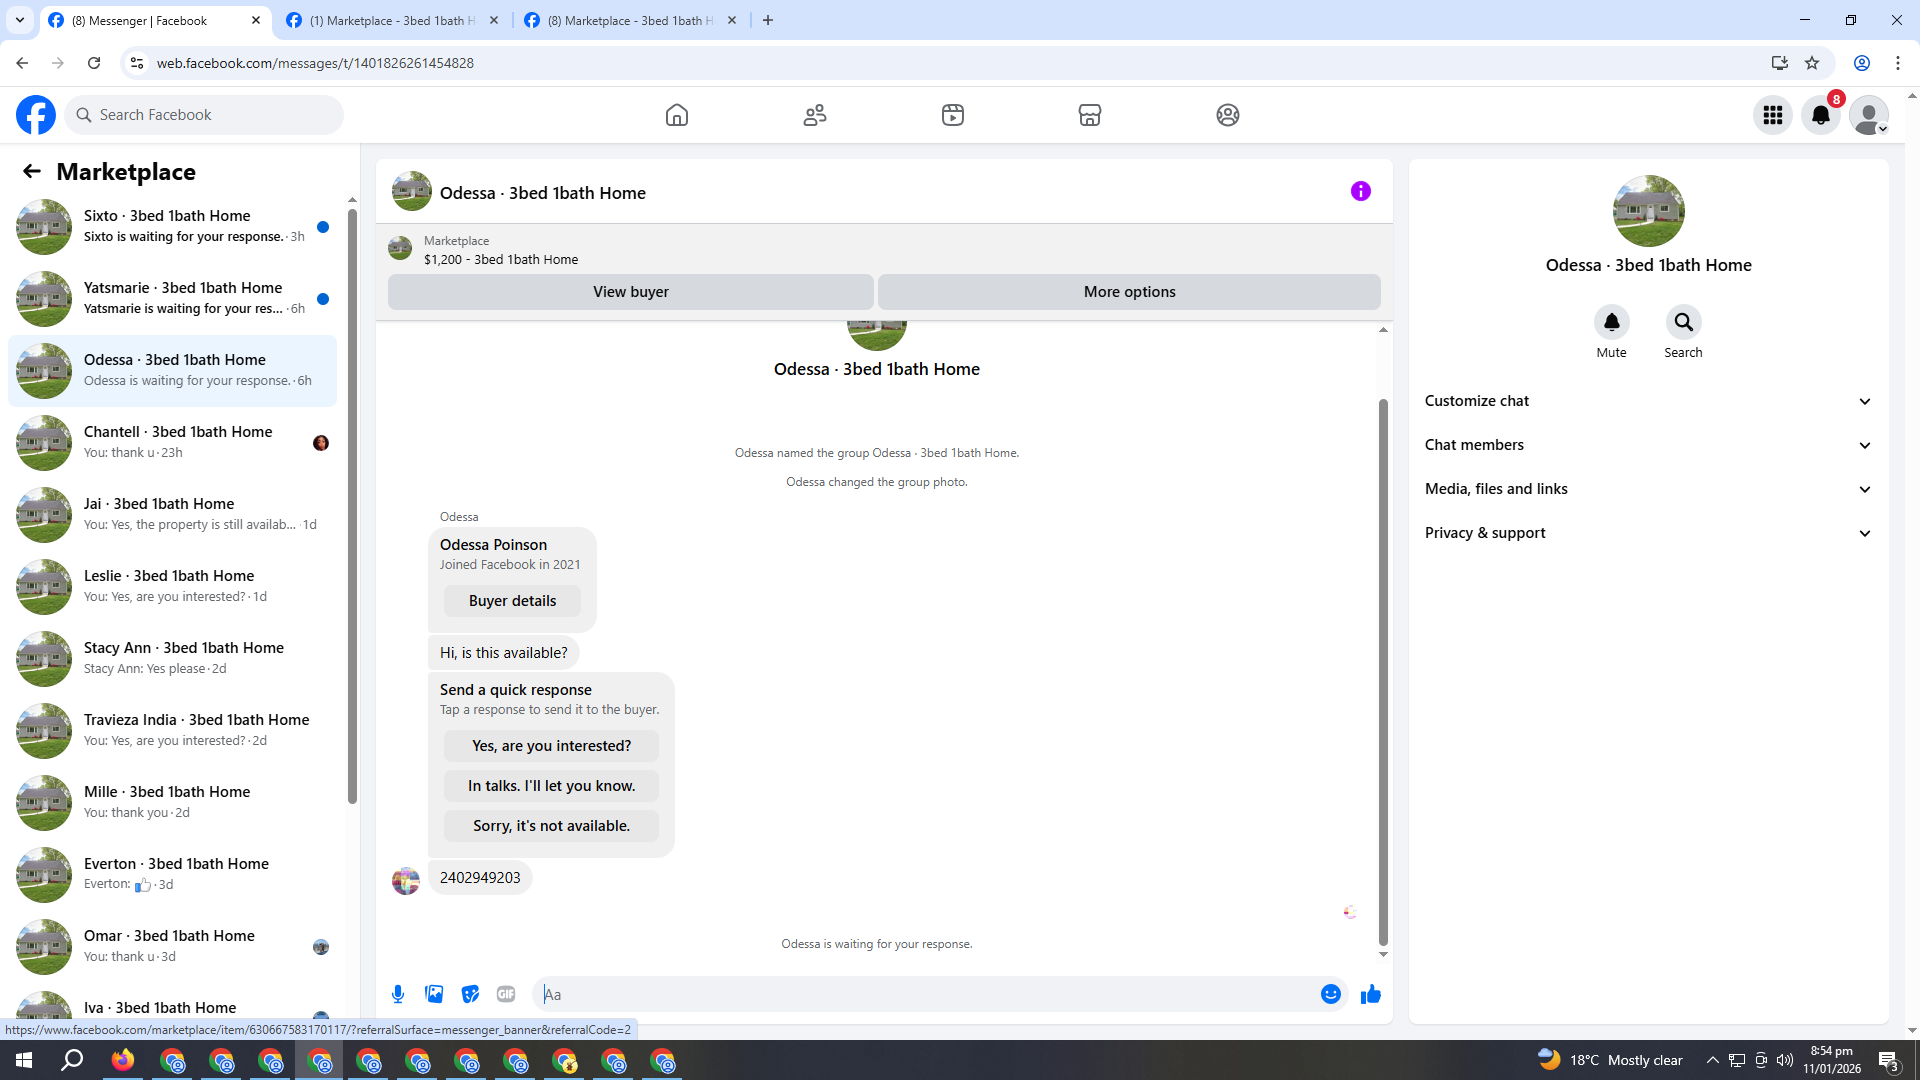
Task: Open Firefox from the taskbar
Action: (123, 1060)
